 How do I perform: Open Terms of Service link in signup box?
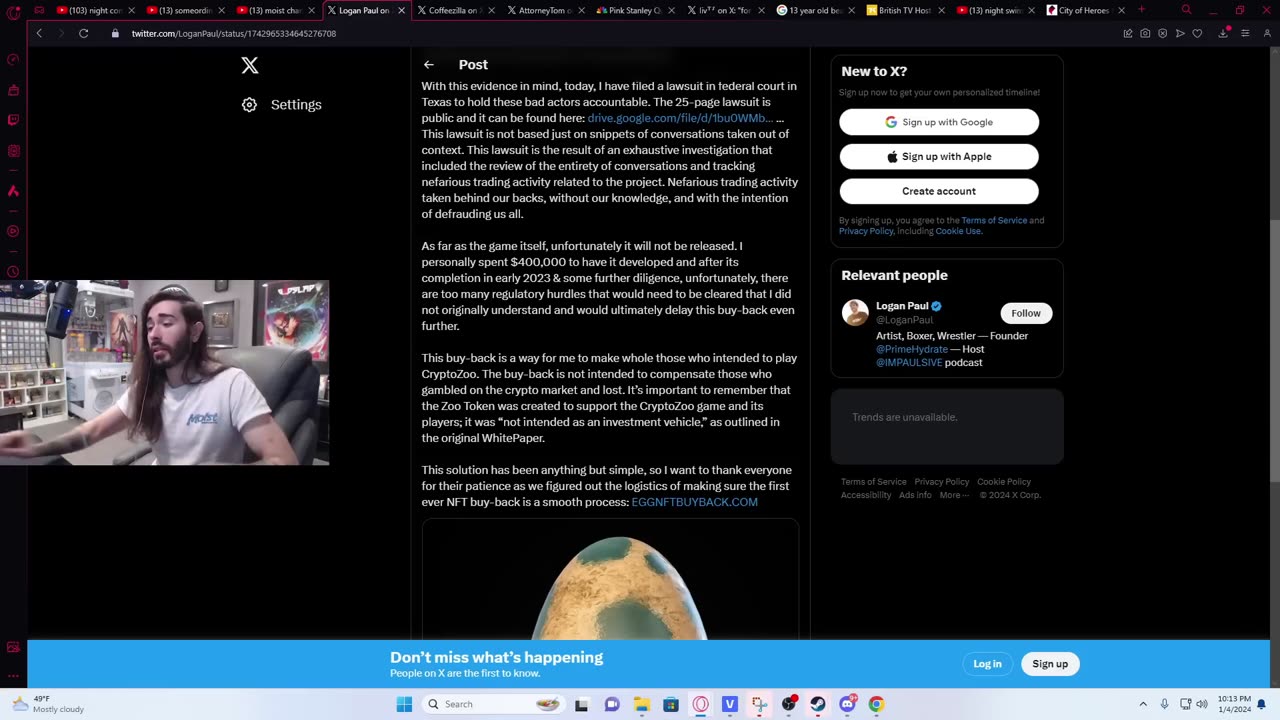pyautogui.click(x=994, y=220)
